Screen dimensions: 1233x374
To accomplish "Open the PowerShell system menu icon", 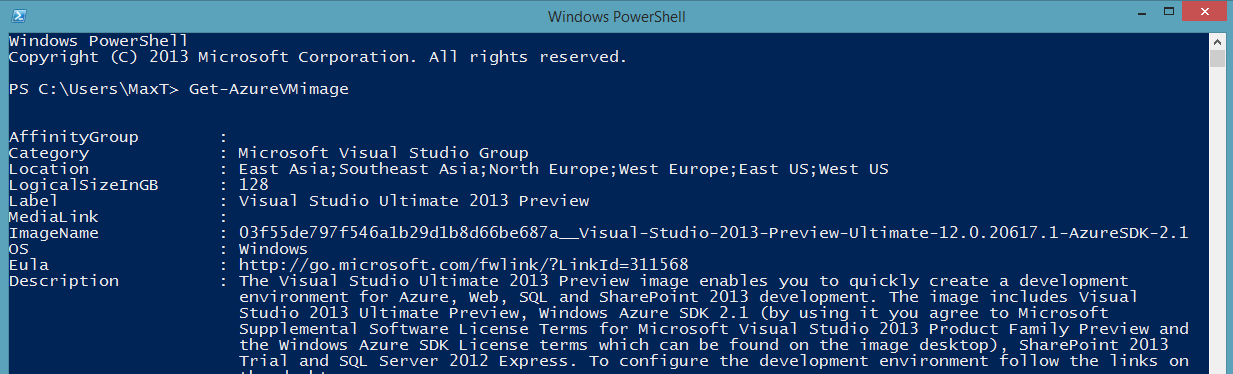I will click(x=18, y=16).
